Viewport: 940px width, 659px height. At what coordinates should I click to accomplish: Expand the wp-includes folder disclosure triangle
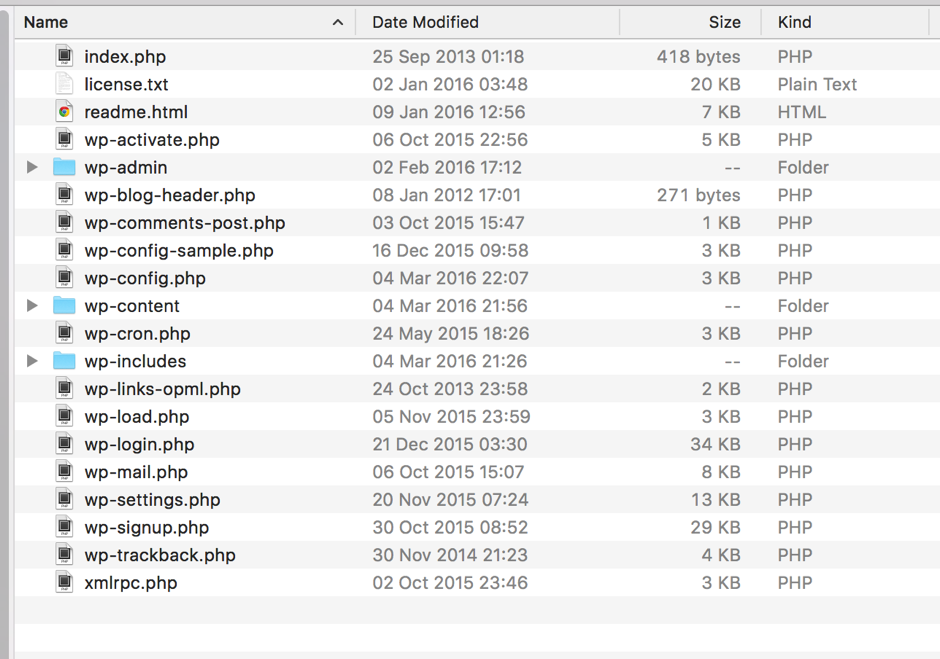32,361
